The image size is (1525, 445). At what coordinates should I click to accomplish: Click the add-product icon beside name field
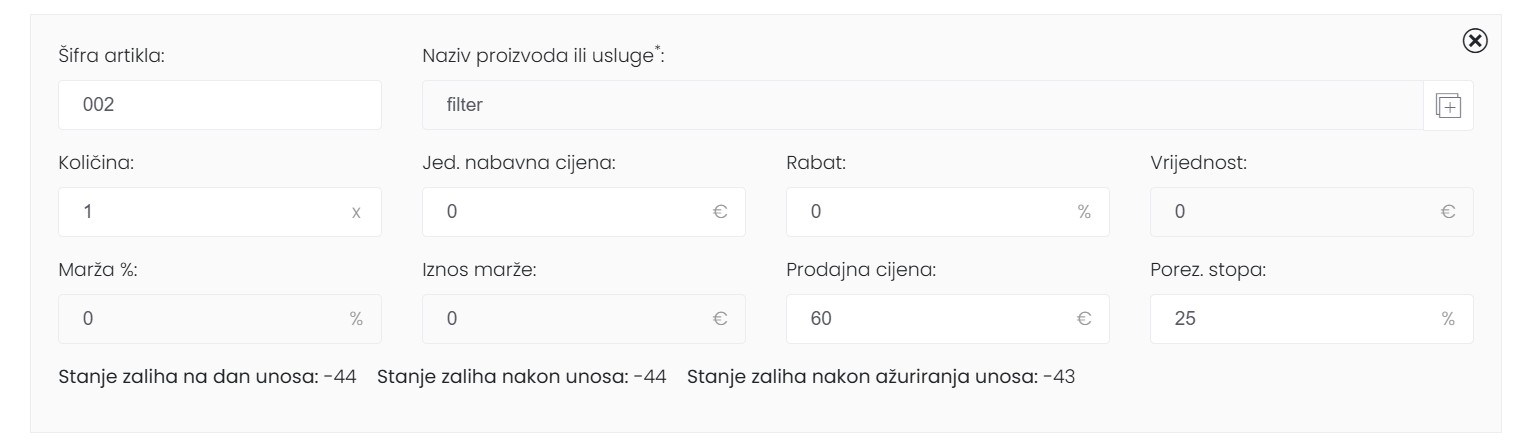1448,105
